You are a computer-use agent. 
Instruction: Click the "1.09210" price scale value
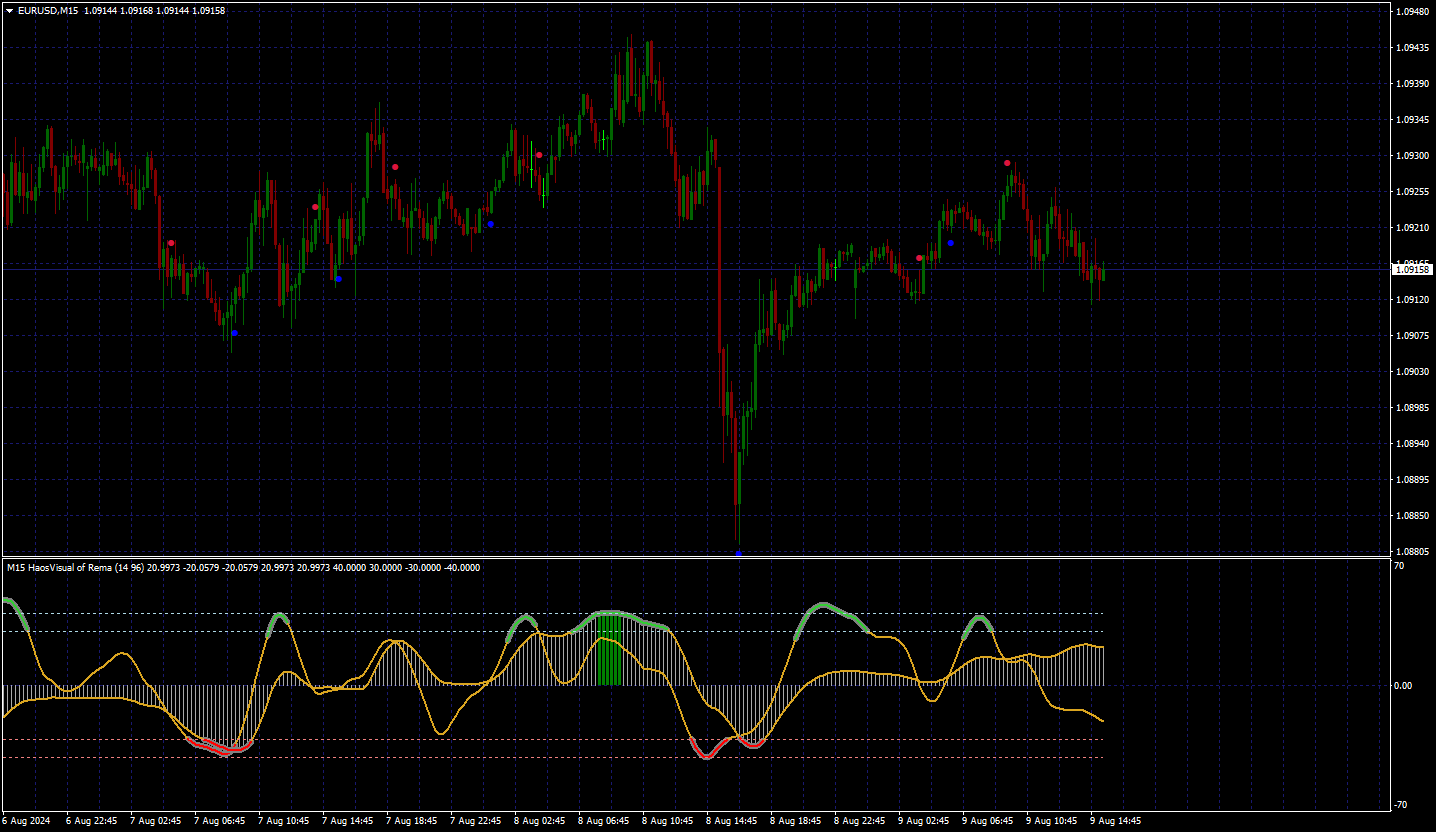[1411, 228]
